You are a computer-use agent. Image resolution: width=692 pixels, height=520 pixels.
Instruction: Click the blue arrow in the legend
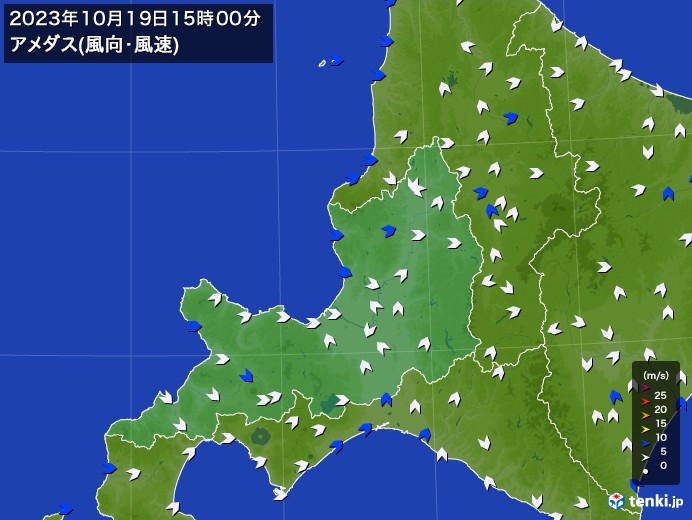tap(645, 444)
